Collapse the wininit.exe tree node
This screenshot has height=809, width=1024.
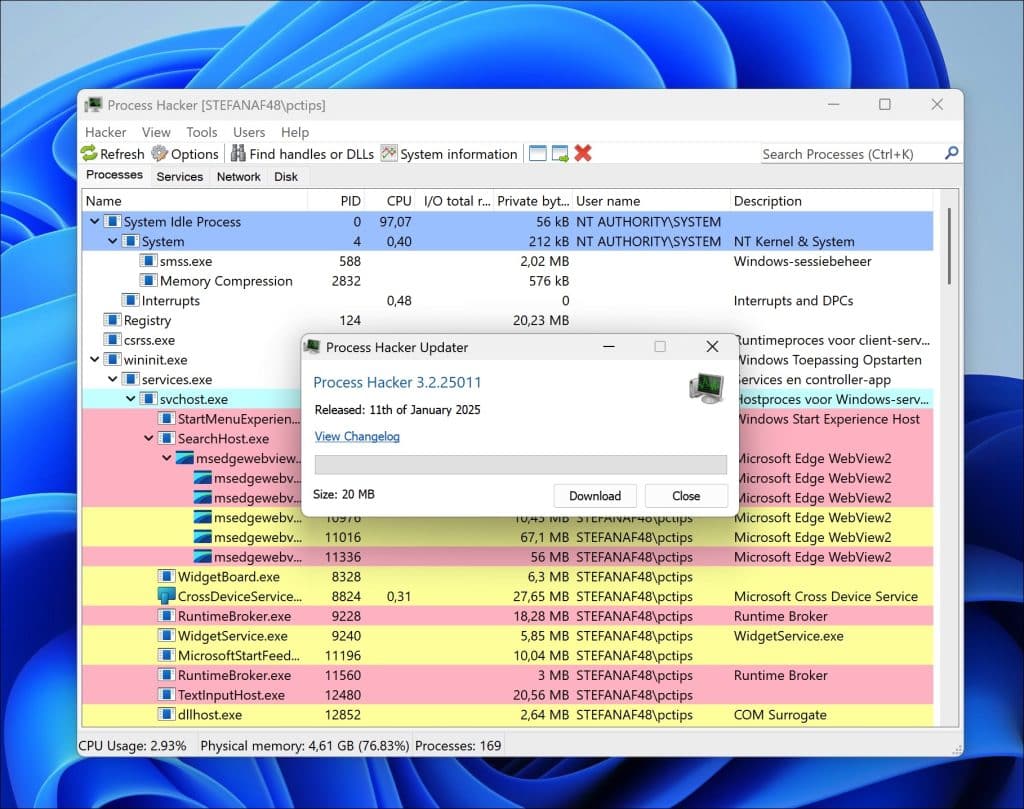tap(95, 360)
